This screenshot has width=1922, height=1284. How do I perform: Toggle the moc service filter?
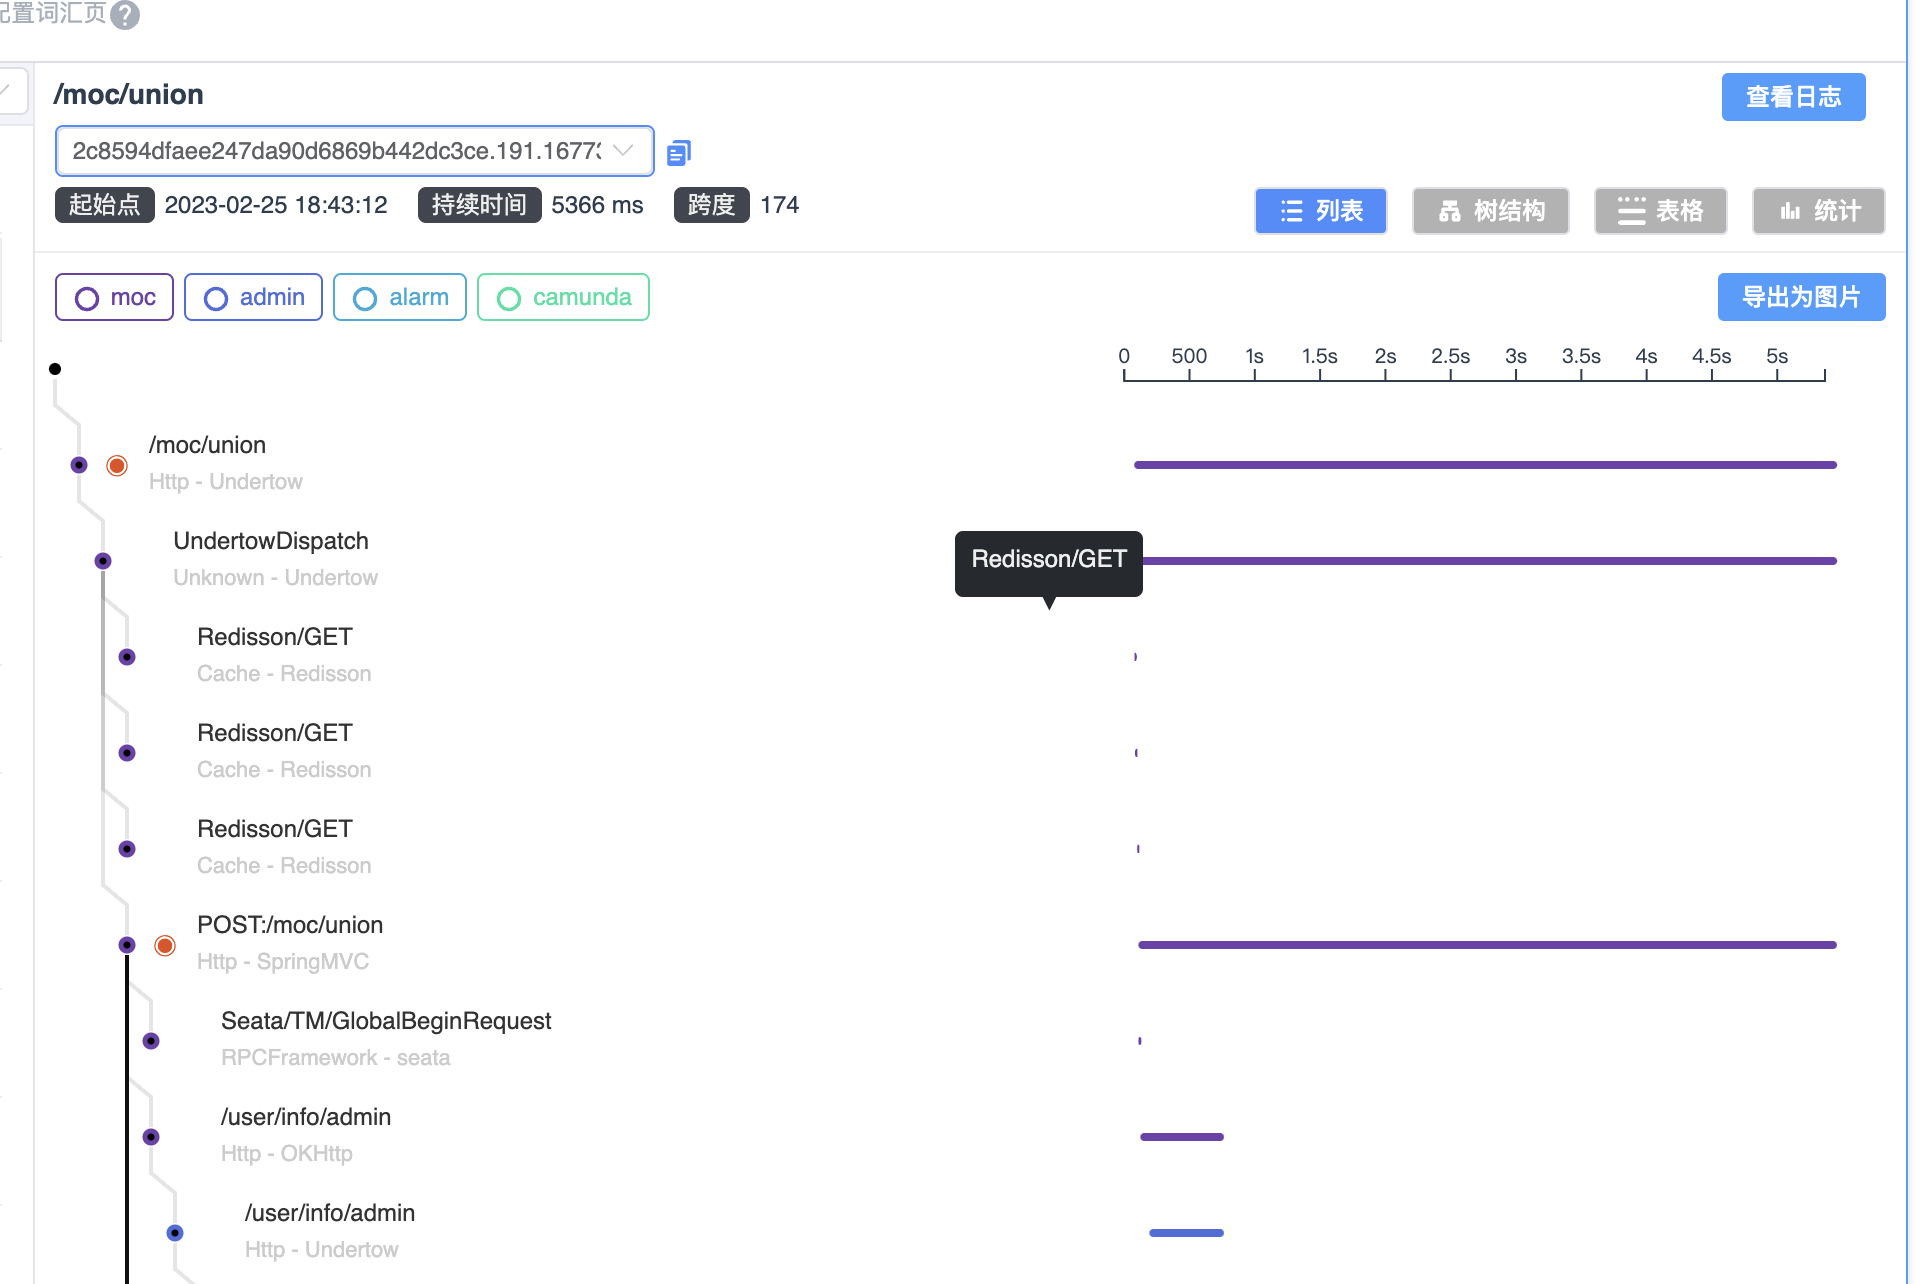[114, 297]
